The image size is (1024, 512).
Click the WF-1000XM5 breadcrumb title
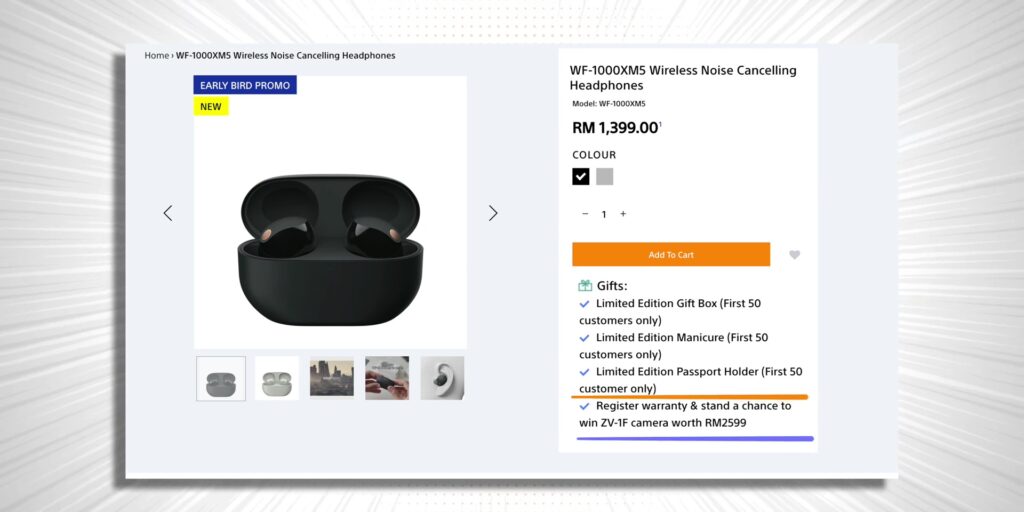coord(285,56)
